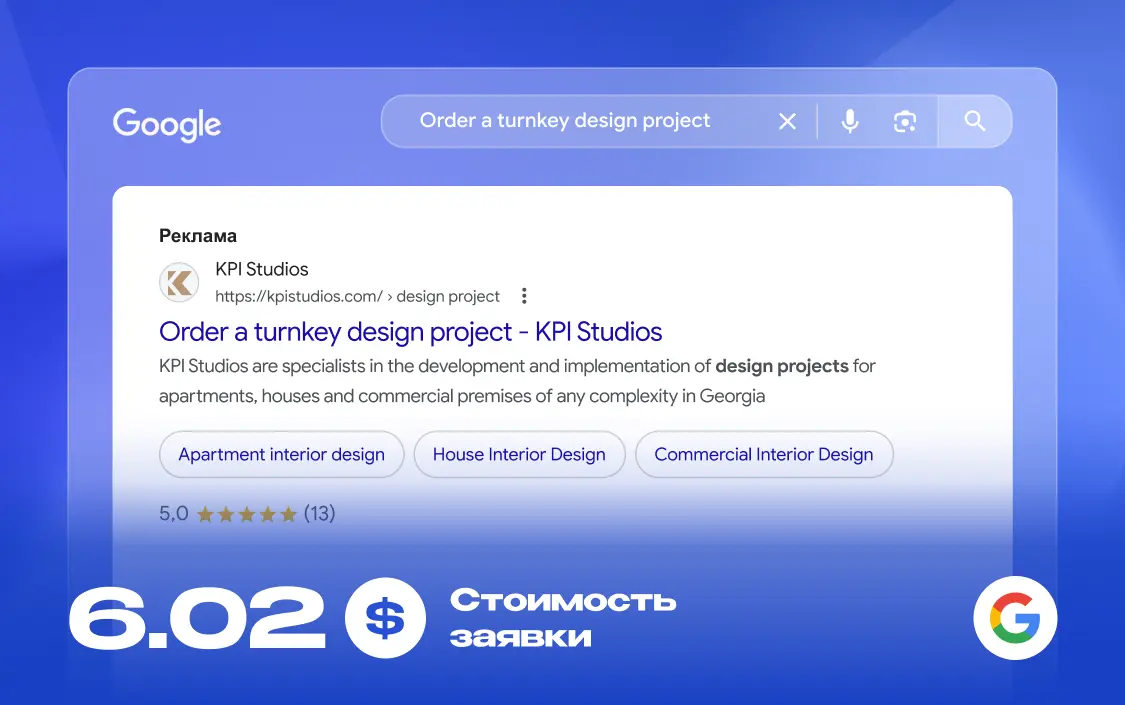The height and width of the screenshot is (705, 1125).
Task: Click the microphone icon for voice search
Action: (x=849, y=120)
